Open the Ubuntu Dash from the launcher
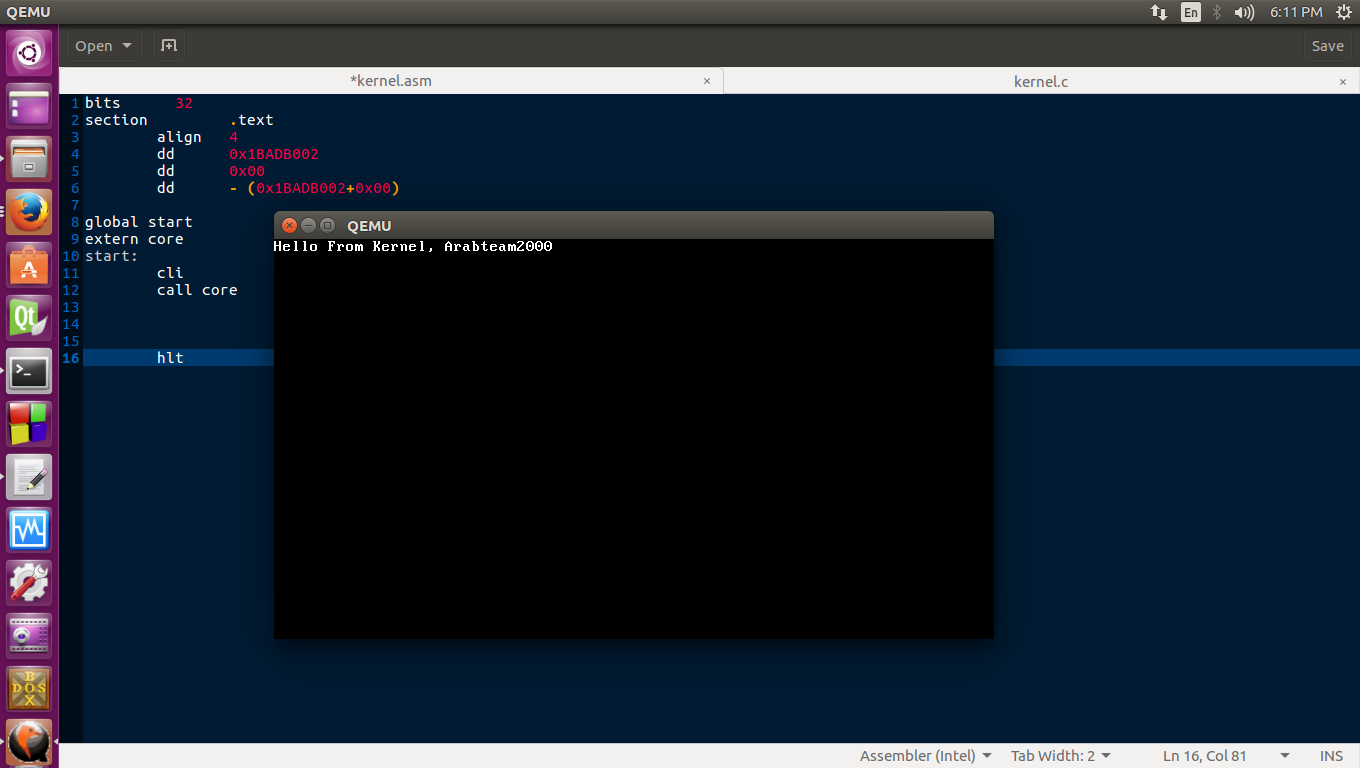1360x768 pixels. [29, 53]
